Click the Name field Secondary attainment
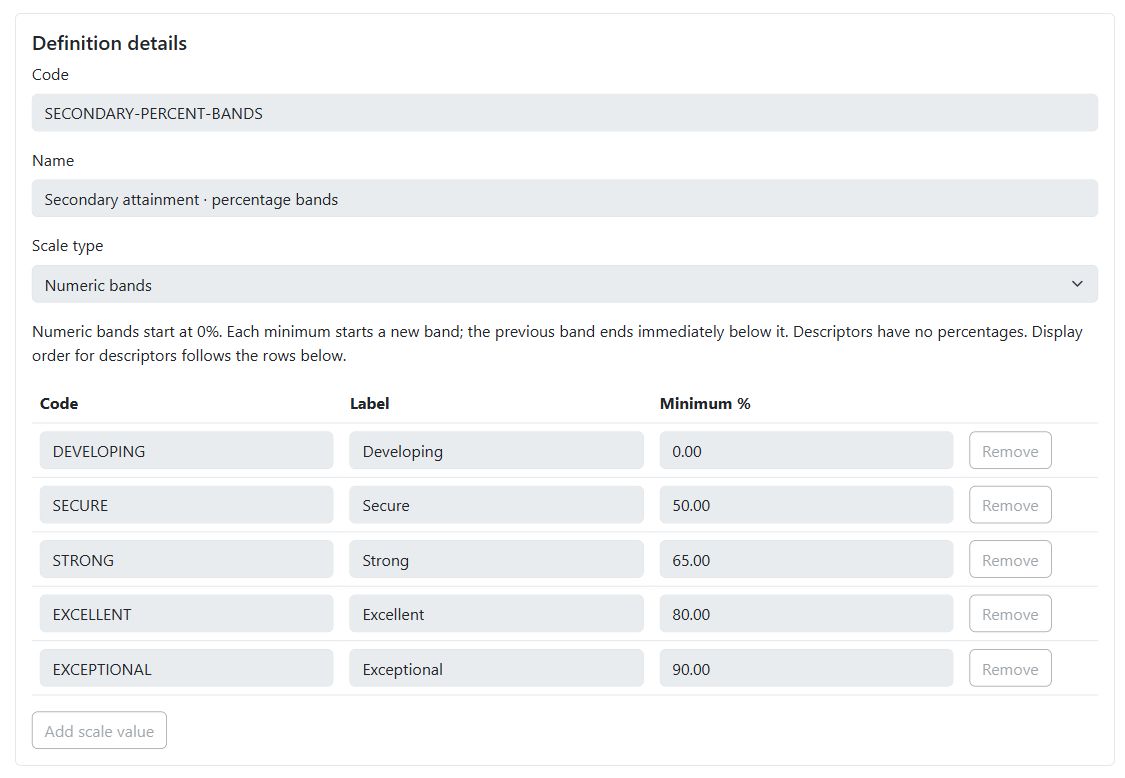 pos(565,199)
